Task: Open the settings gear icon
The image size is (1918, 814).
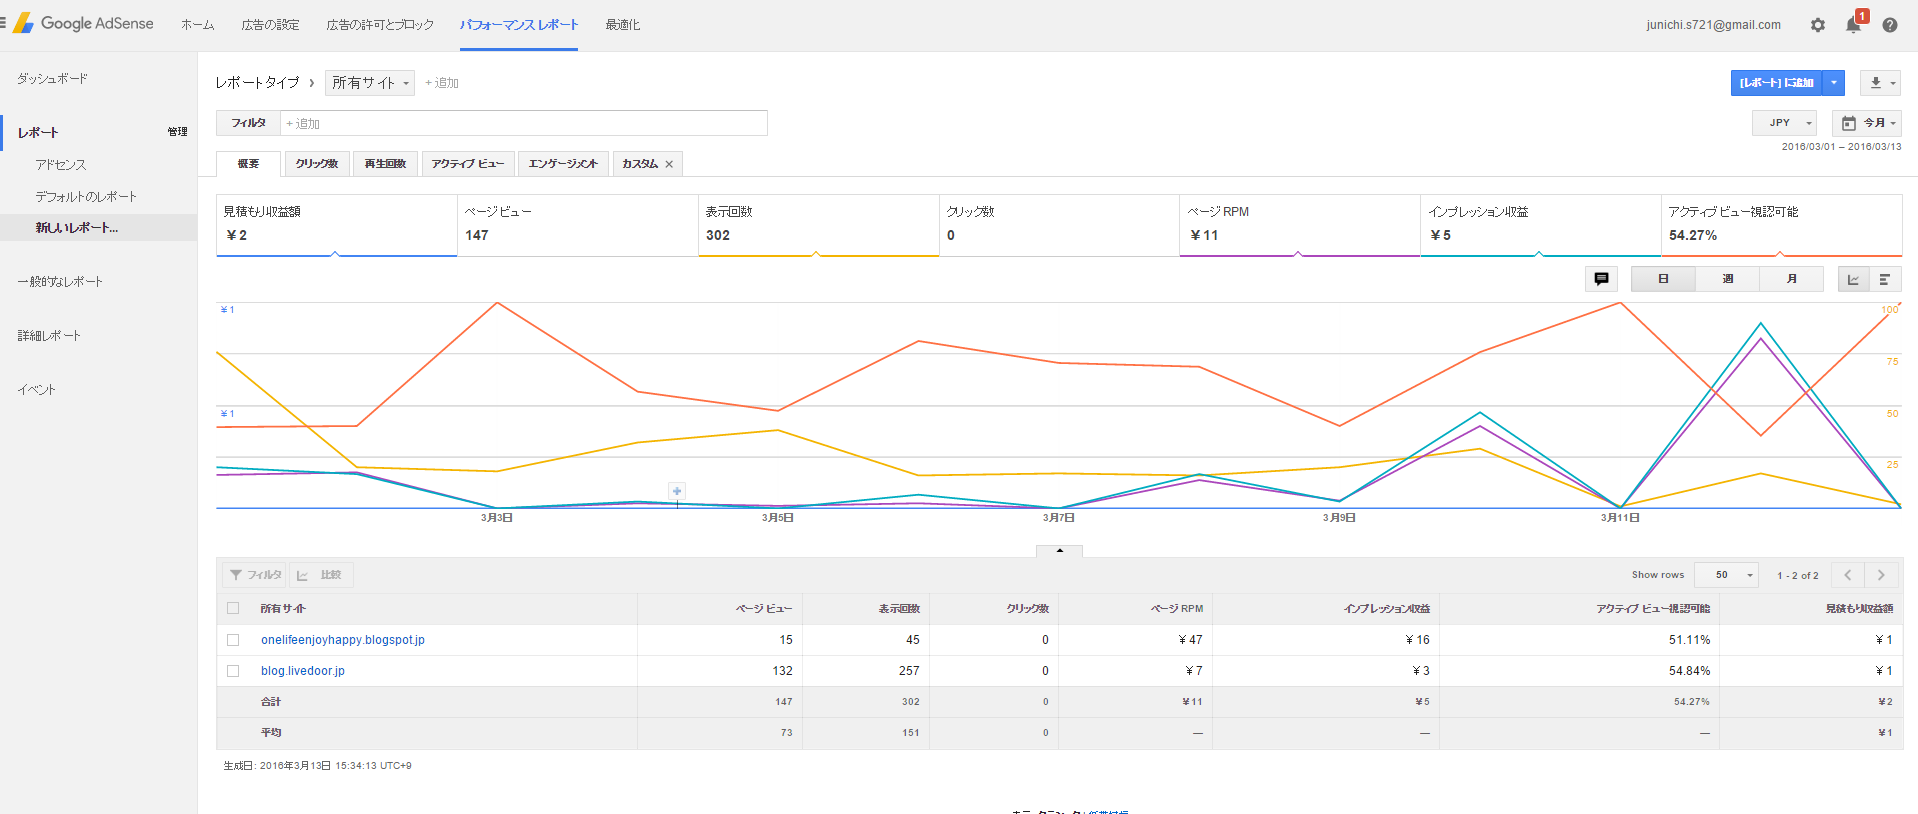Action: tap(1818, 25)
